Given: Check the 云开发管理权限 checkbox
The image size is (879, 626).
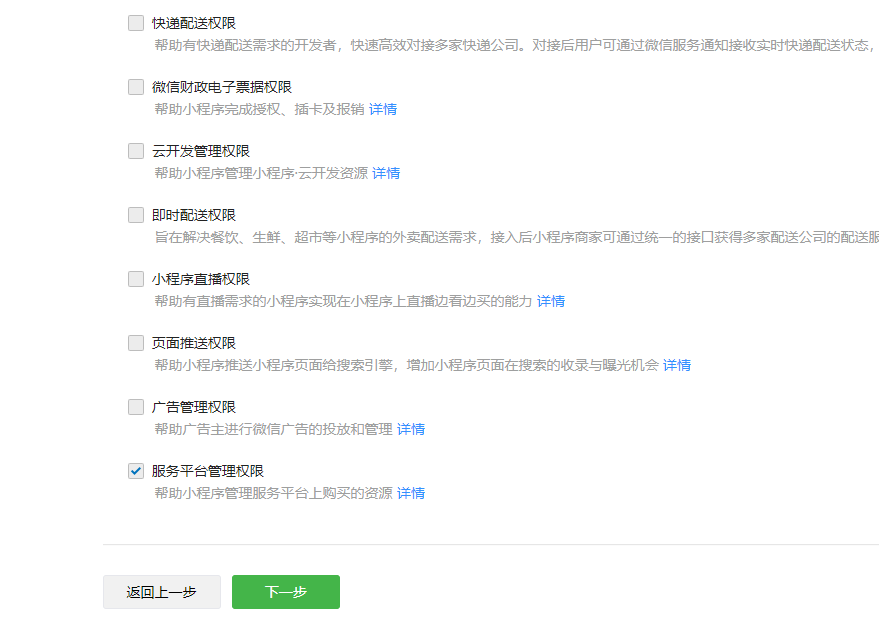Looking at the screenshot, I should pos(136,151).
